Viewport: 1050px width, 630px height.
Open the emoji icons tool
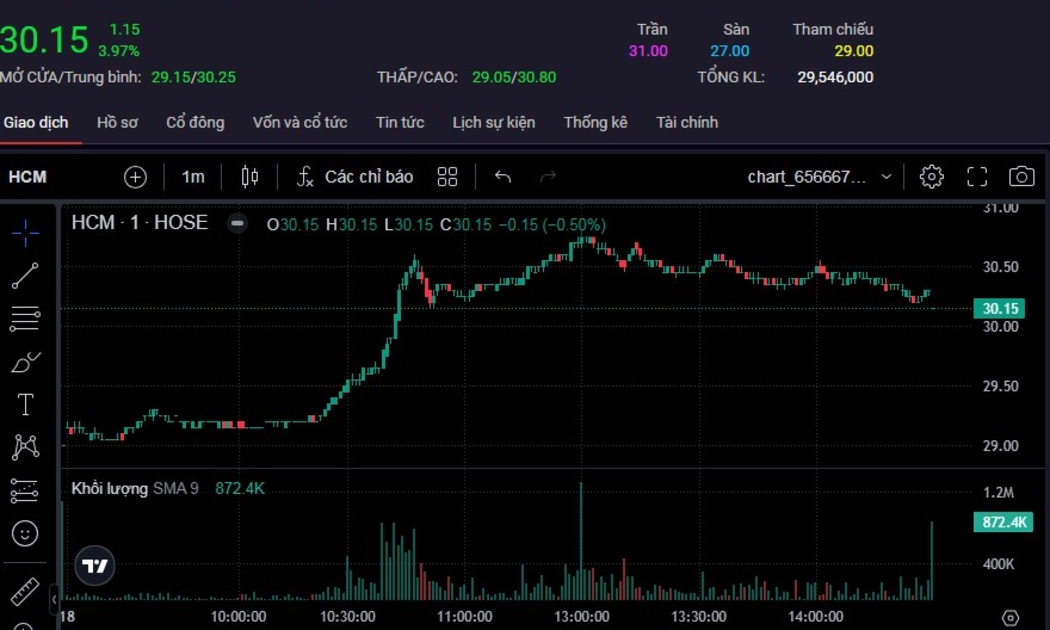(26, 533)
